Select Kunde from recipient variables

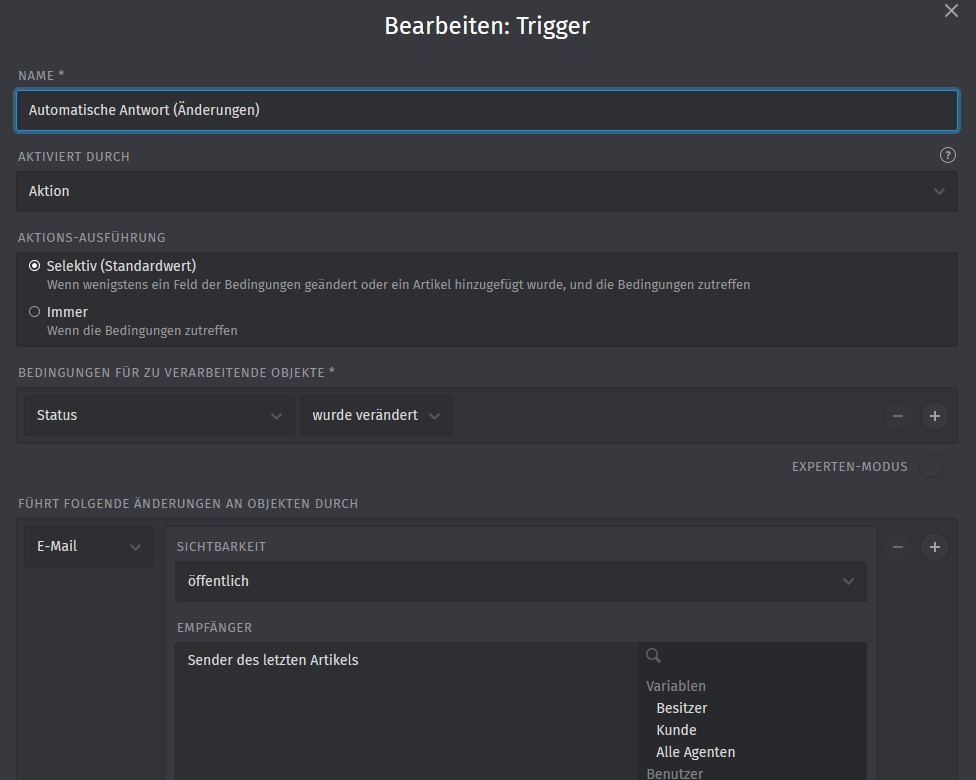click(x=676, y=730)
